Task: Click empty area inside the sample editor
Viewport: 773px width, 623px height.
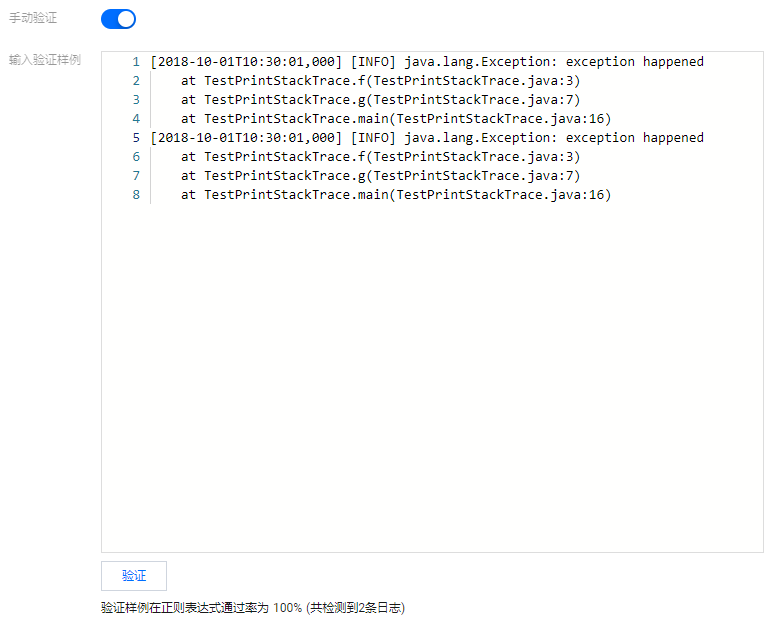Action: coord(430,380)
